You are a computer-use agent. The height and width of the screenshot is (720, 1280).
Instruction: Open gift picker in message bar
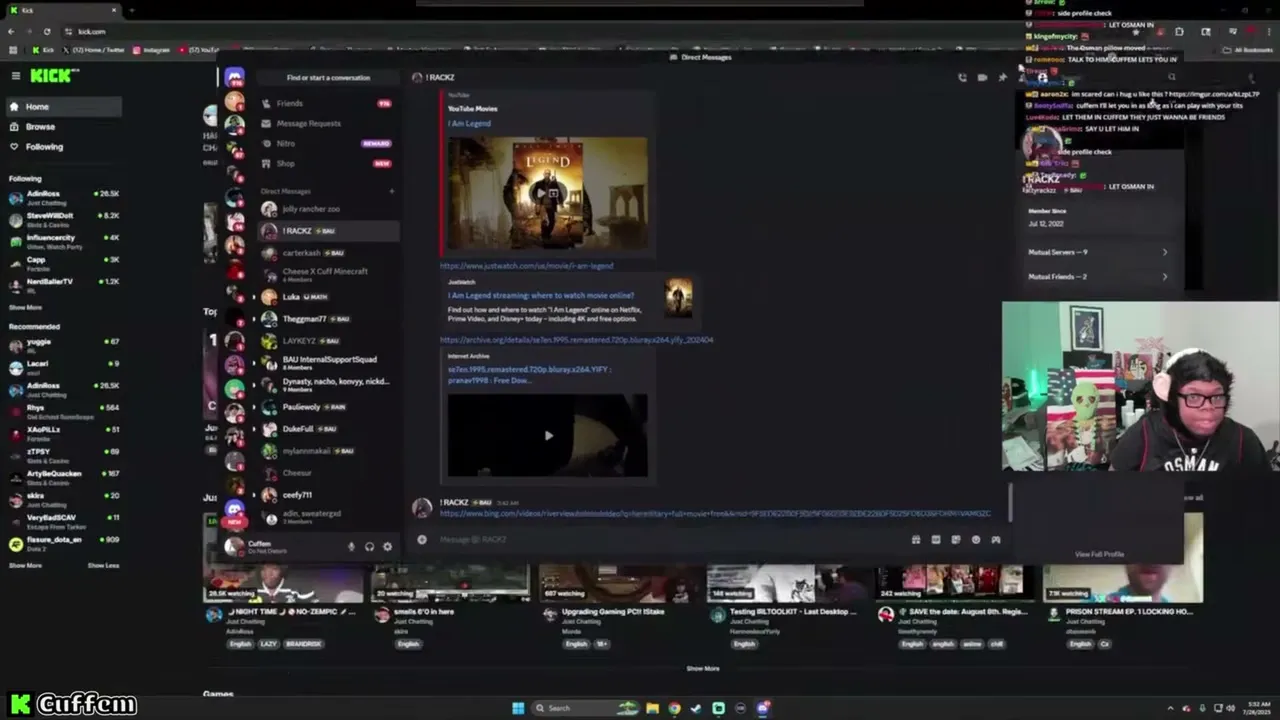(915, 540)
